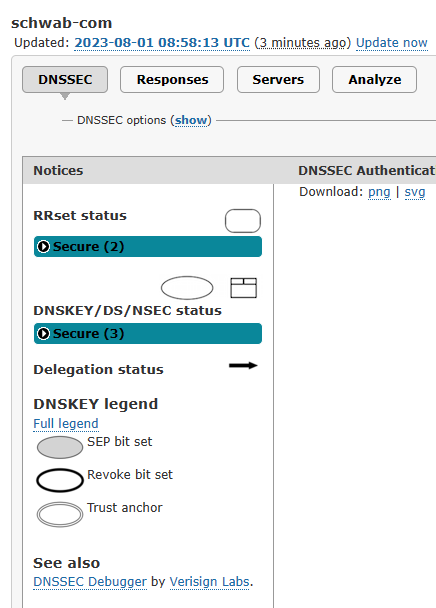Viewport: 436px width, 608px height.
Task: Click the NSEC table box icon
Action: click(244, 288)
